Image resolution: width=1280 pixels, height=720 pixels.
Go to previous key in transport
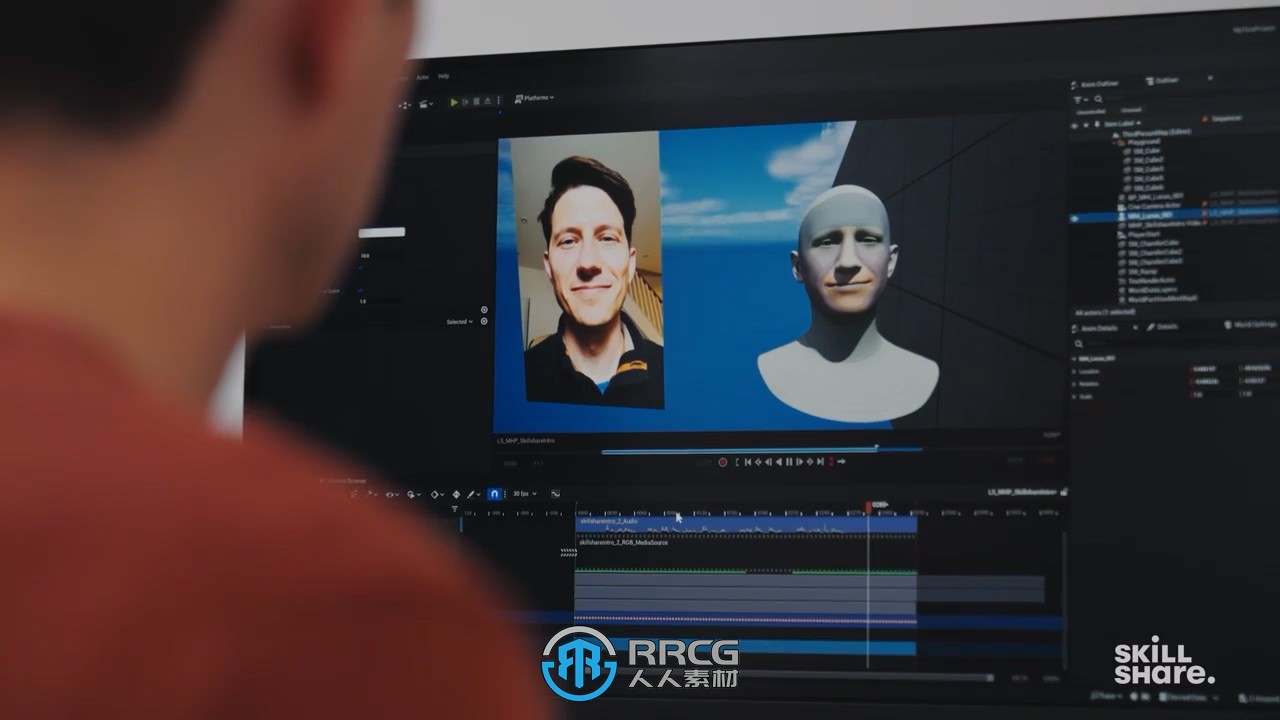click(758, 462)
